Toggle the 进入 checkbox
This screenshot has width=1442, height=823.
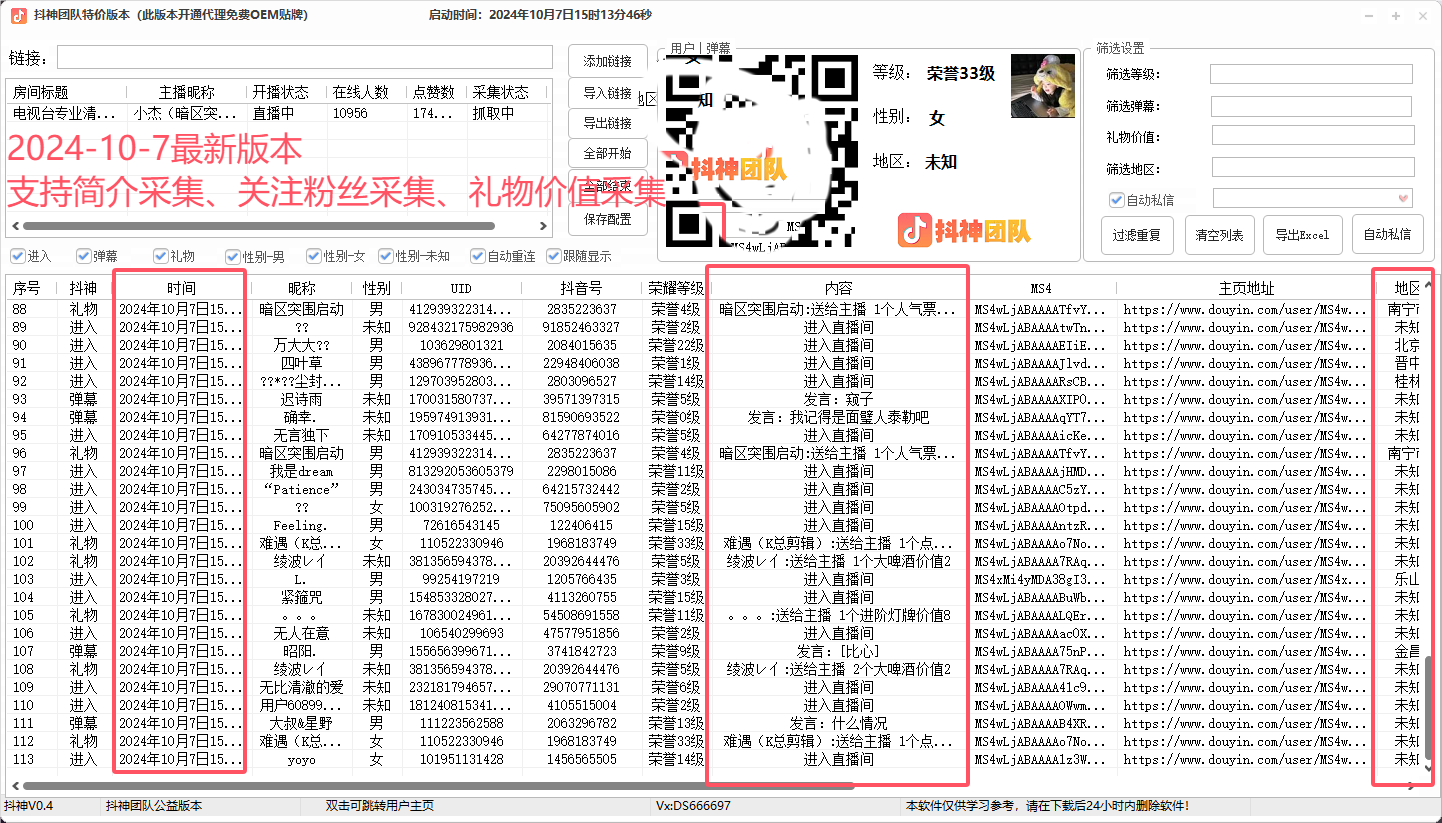pyautogui.click(x=16, y=256)
